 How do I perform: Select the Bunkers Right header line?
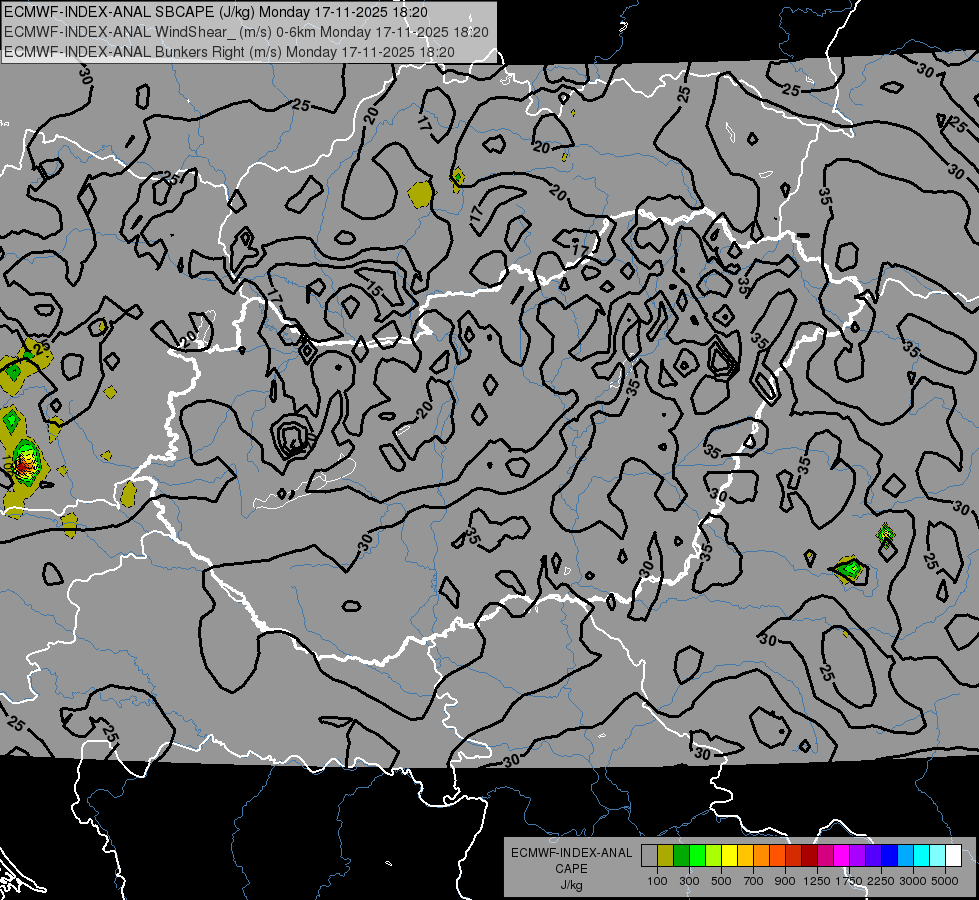click(x=229, y=52)
